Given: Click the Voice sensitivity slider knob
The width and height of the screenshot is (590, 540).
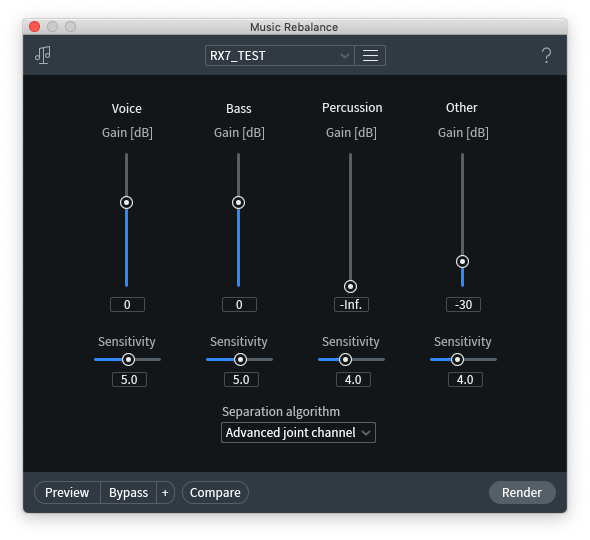Looking at the screenshot, I should 128,360.
